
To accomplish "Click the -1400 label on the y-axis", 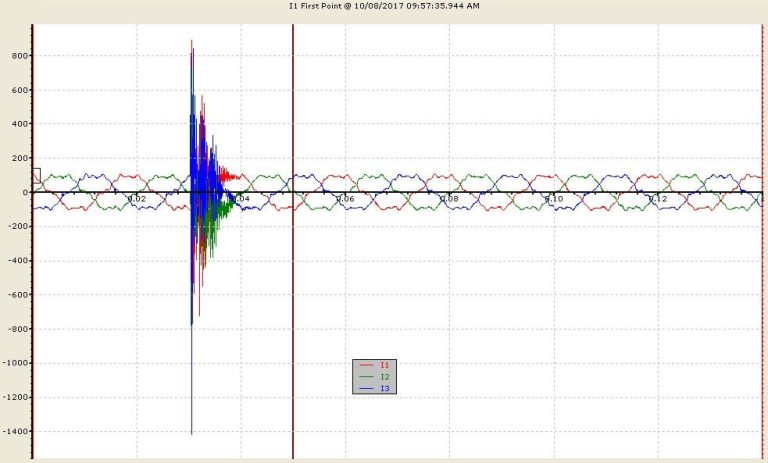I will [15, 431].
